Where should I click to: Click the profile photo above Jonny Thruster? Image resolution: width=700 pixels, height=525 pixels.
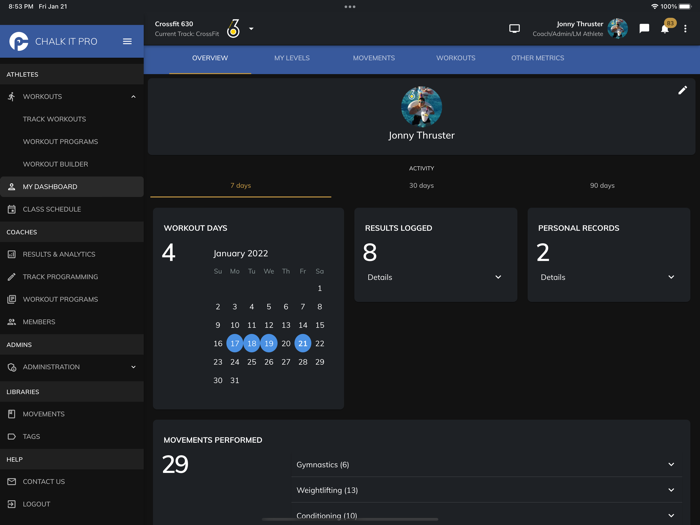[421, 107]
